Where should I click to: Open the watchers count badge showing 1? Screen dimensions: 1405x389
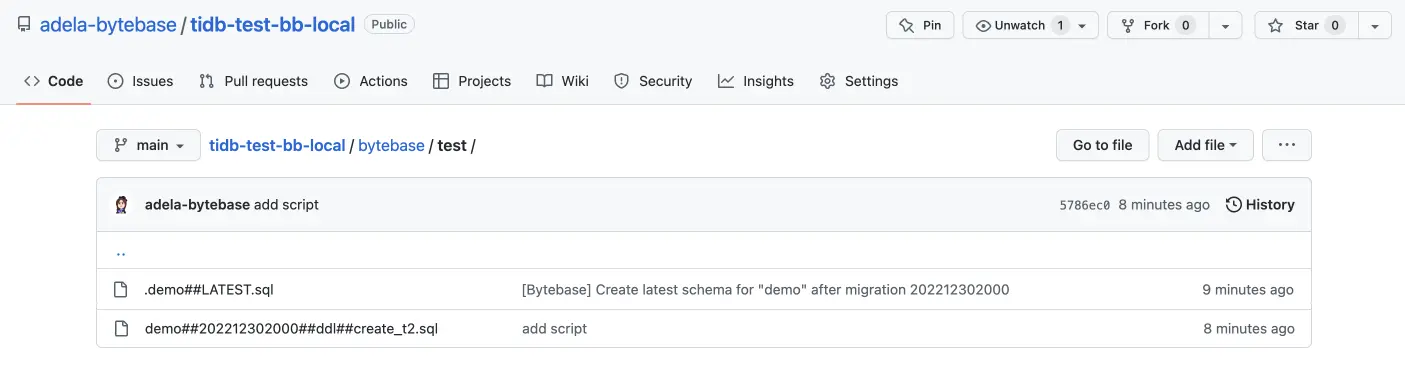coord(1060,26)
